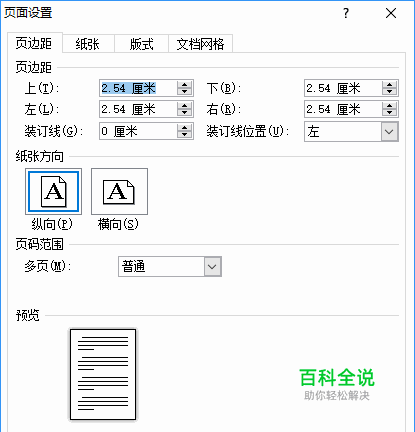415x432 pixels.
Task: Decrease top margin with down spinner arrow
Action: [x=184, y=92]
